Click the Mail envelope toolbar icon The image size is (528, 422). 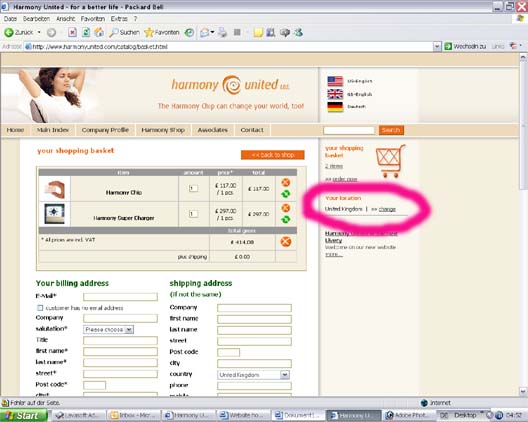click(204, 32)
